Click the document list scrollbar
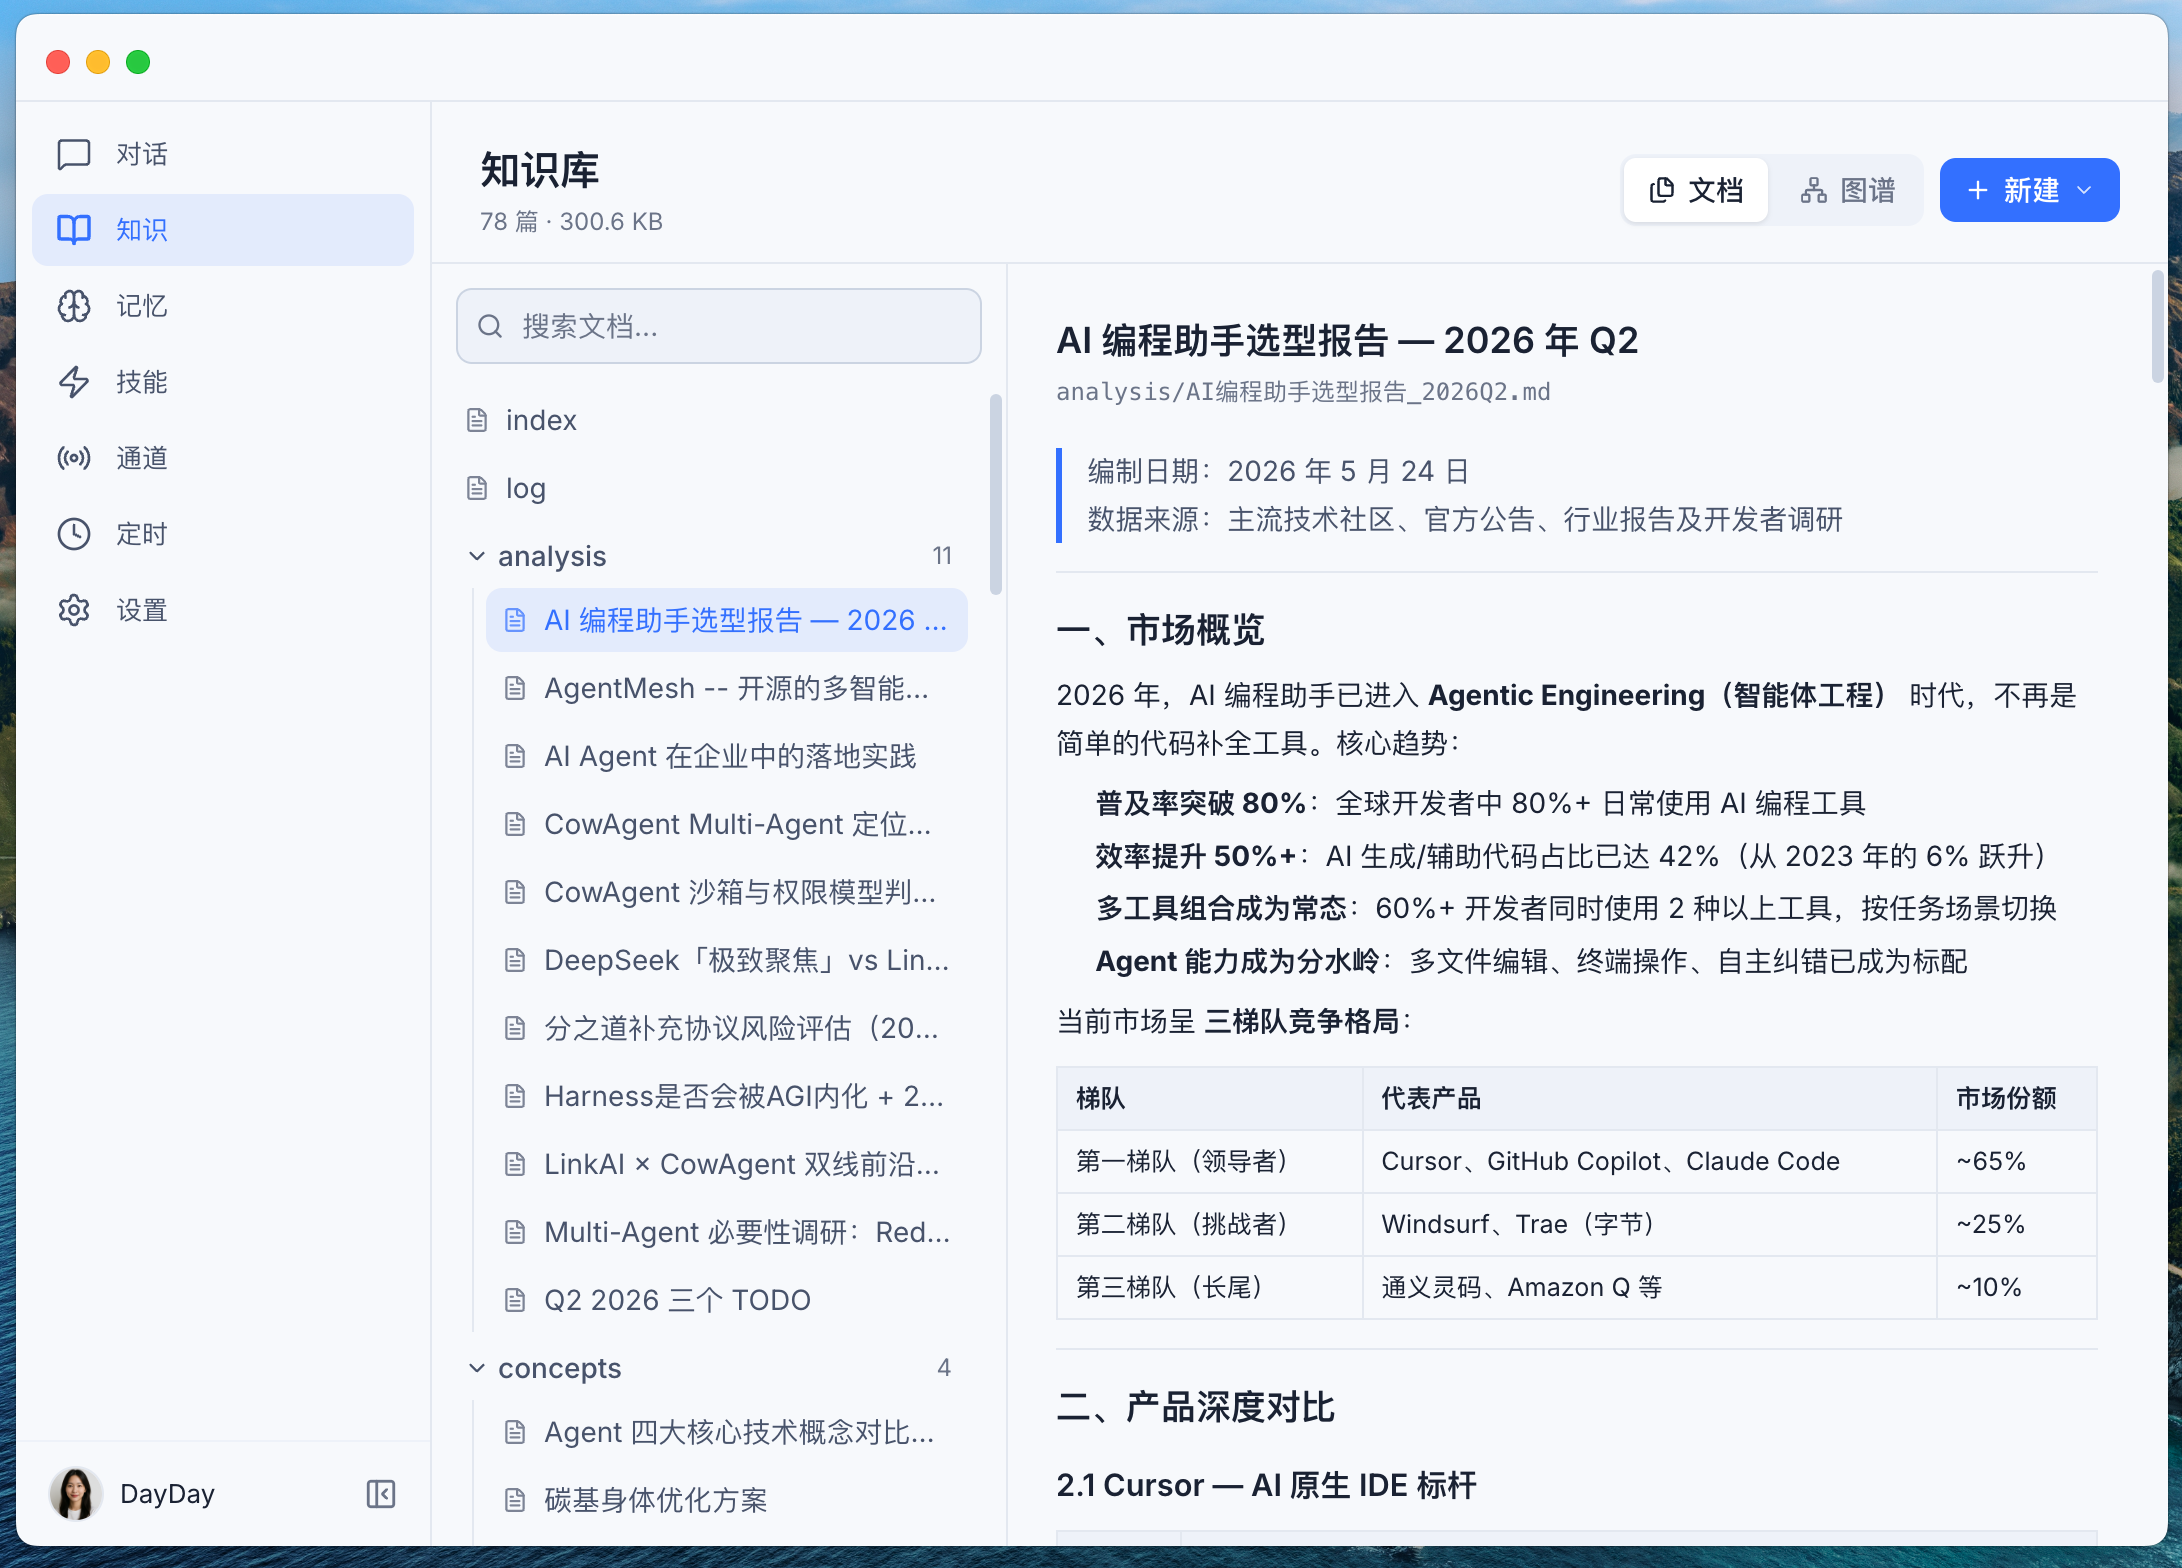The image size is (2182, 1568). 995,495
